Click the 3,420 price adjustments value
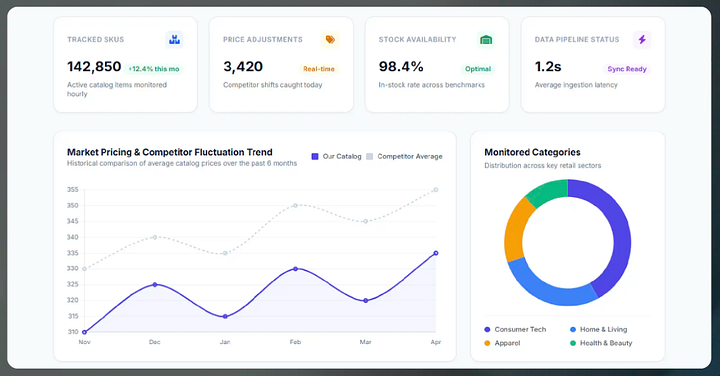The height and width of the screenshot is (376, 720). [243, 67]
